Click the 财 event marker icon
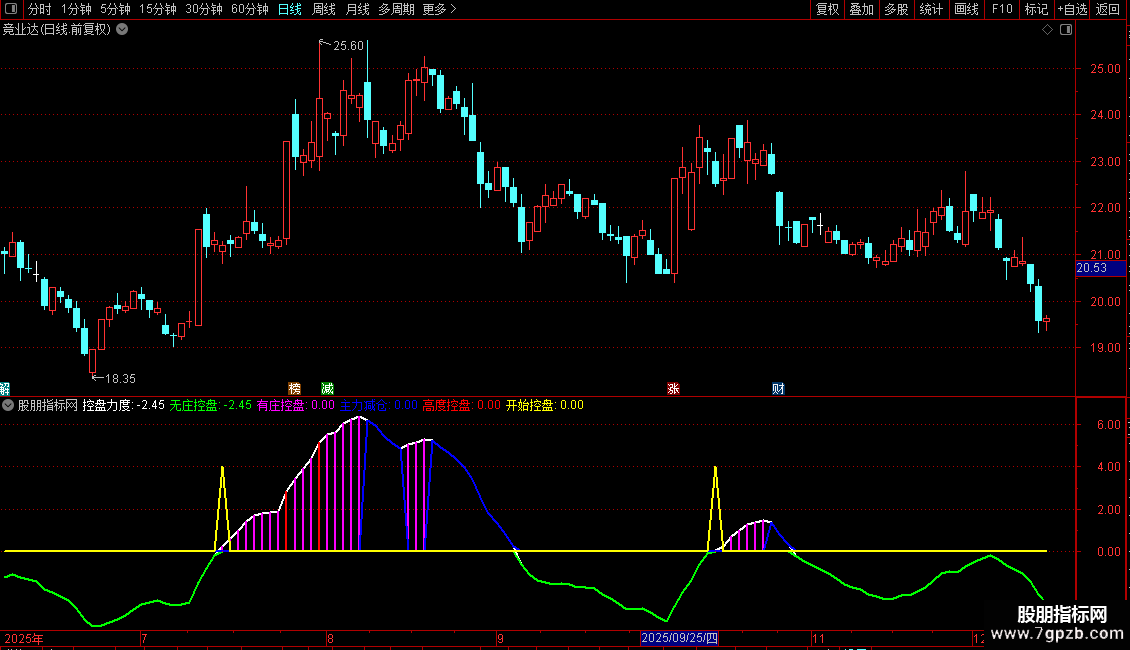Viewport: 1130px width, 650px height. pyautogui.click(x=778, y=388)
